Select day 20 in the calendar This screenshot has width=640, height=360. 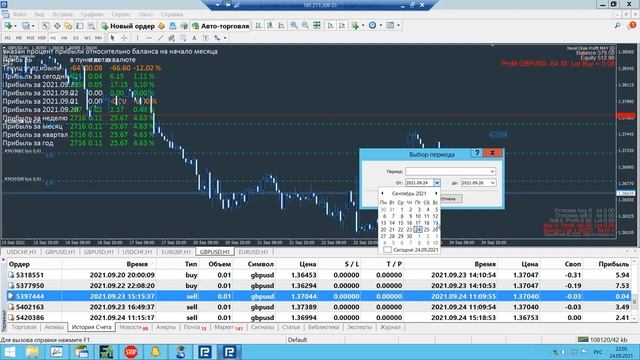click(x=383, y=230)
